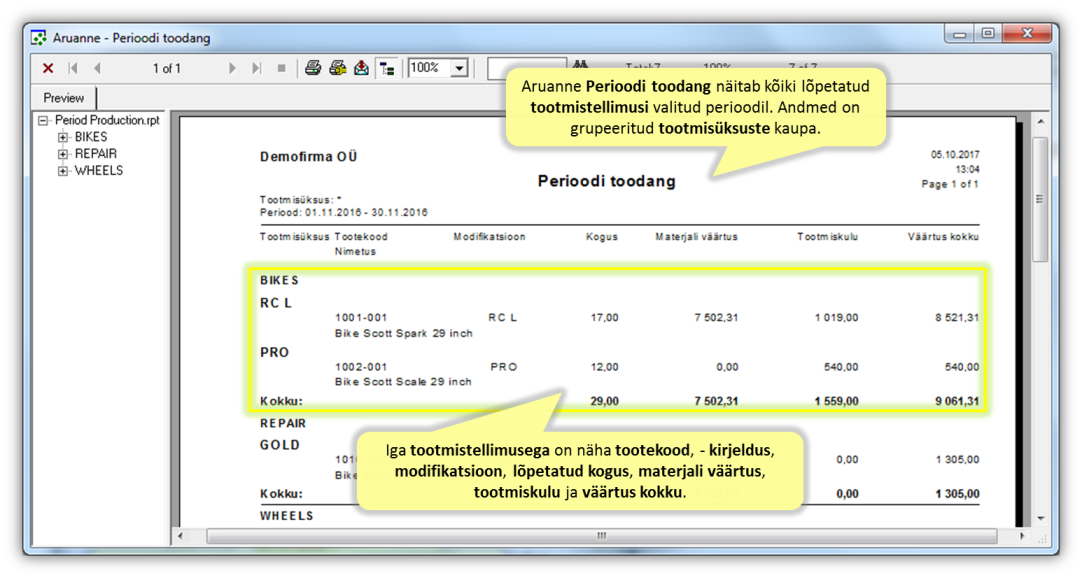The width and height of the screenshot is (1082, 578).
Task: Click the WHEELS group header in the report
Action: [x=286, y=515]
